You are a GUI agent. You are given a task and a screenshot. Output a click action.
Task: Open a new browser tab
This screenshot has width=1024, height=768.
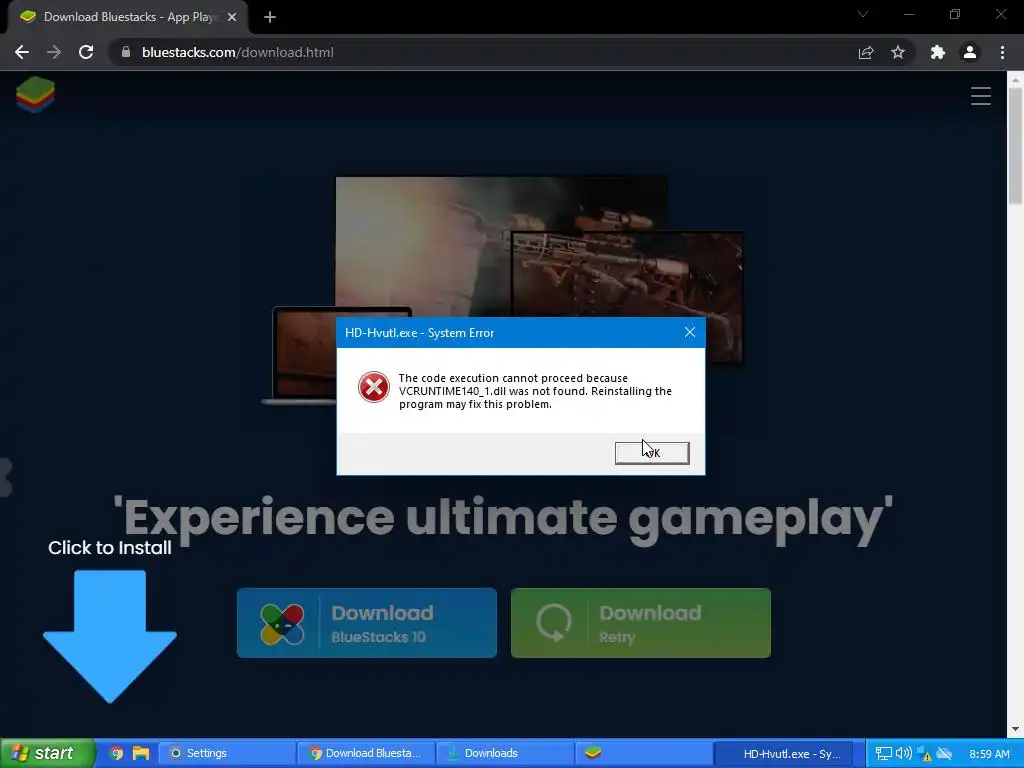(270, 17)
